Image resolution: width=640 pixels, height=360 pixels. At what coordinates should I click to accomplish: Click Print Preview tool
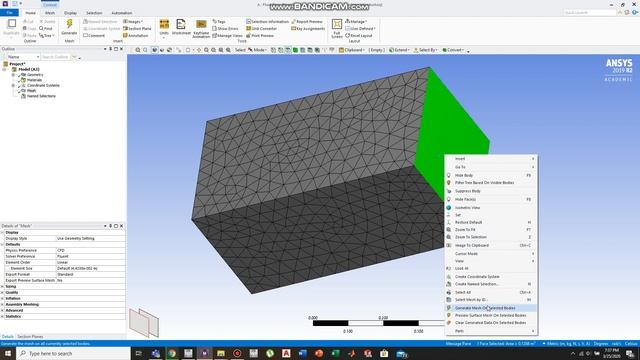(260, 36)
